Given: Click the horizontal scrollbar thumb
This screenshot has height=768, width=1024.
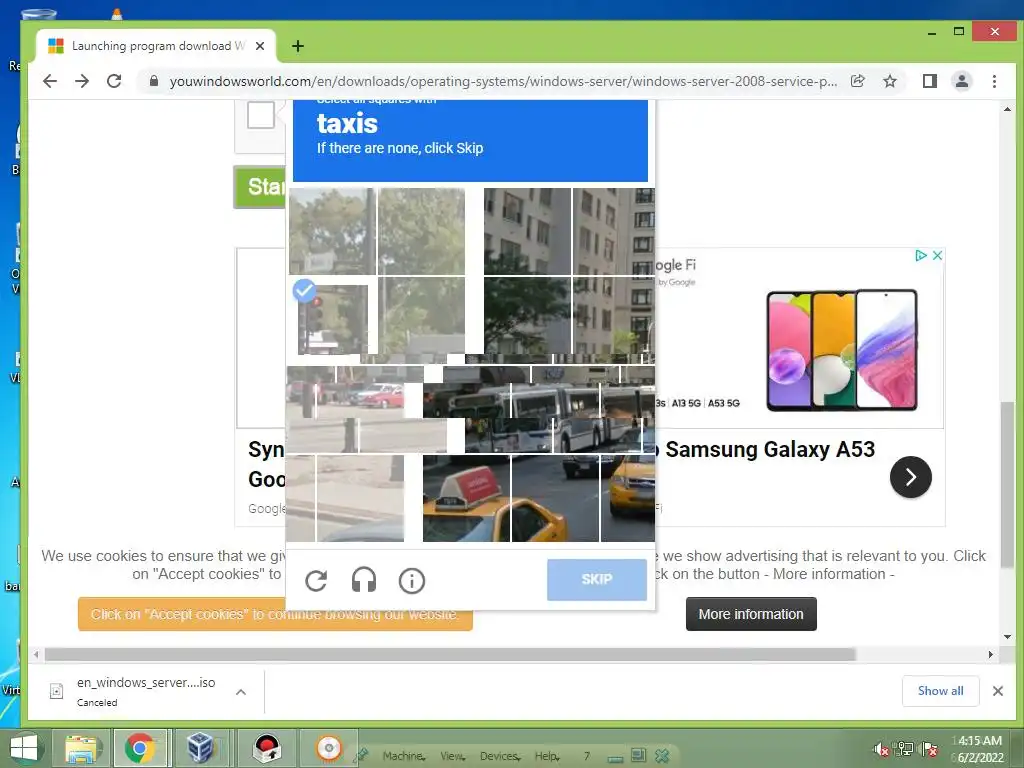Looking at the screenshot, I should point(450,654).
